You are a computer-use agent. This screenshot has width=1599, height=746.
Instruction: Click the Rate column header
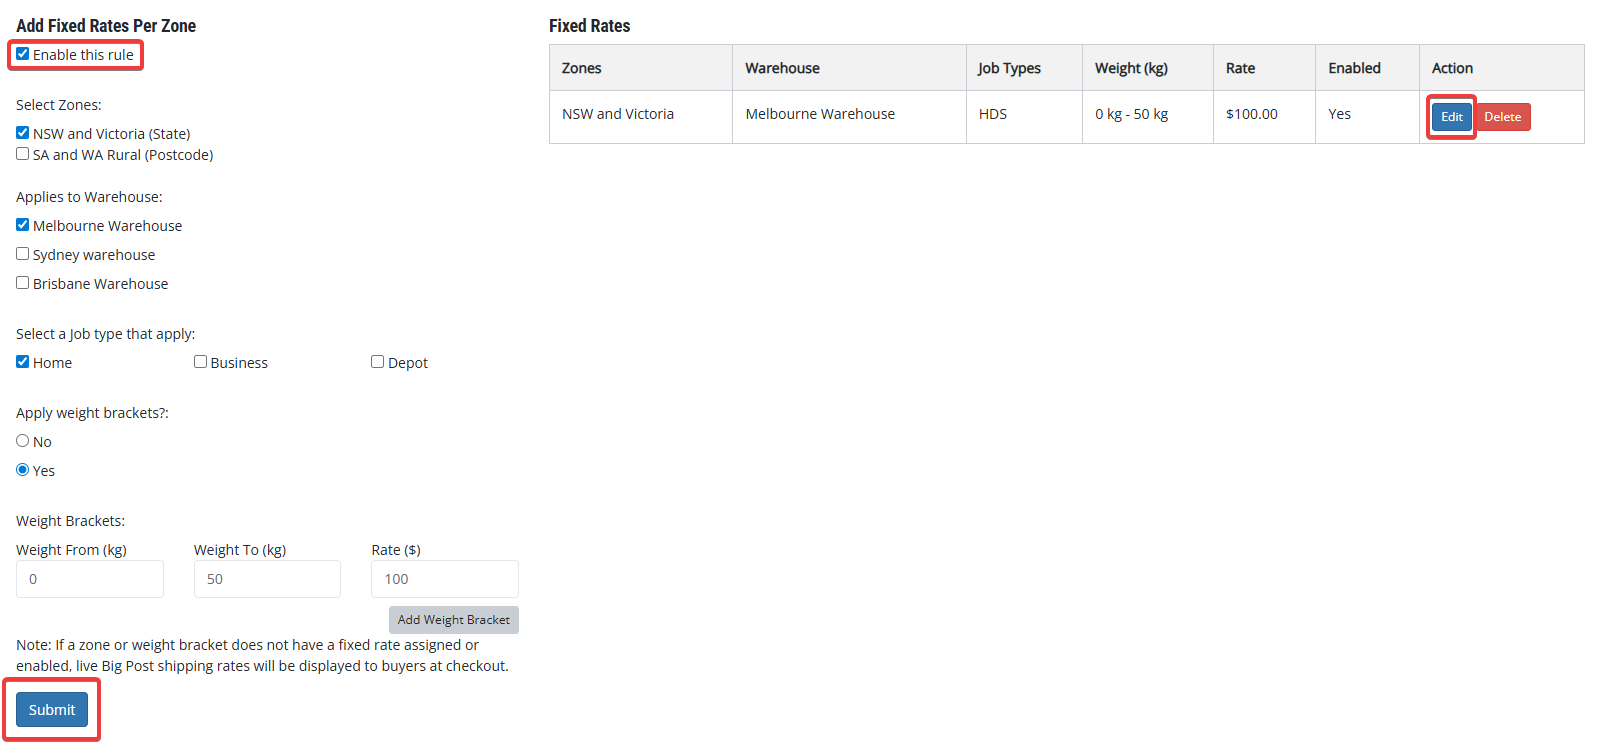[x=1240, y=68]
